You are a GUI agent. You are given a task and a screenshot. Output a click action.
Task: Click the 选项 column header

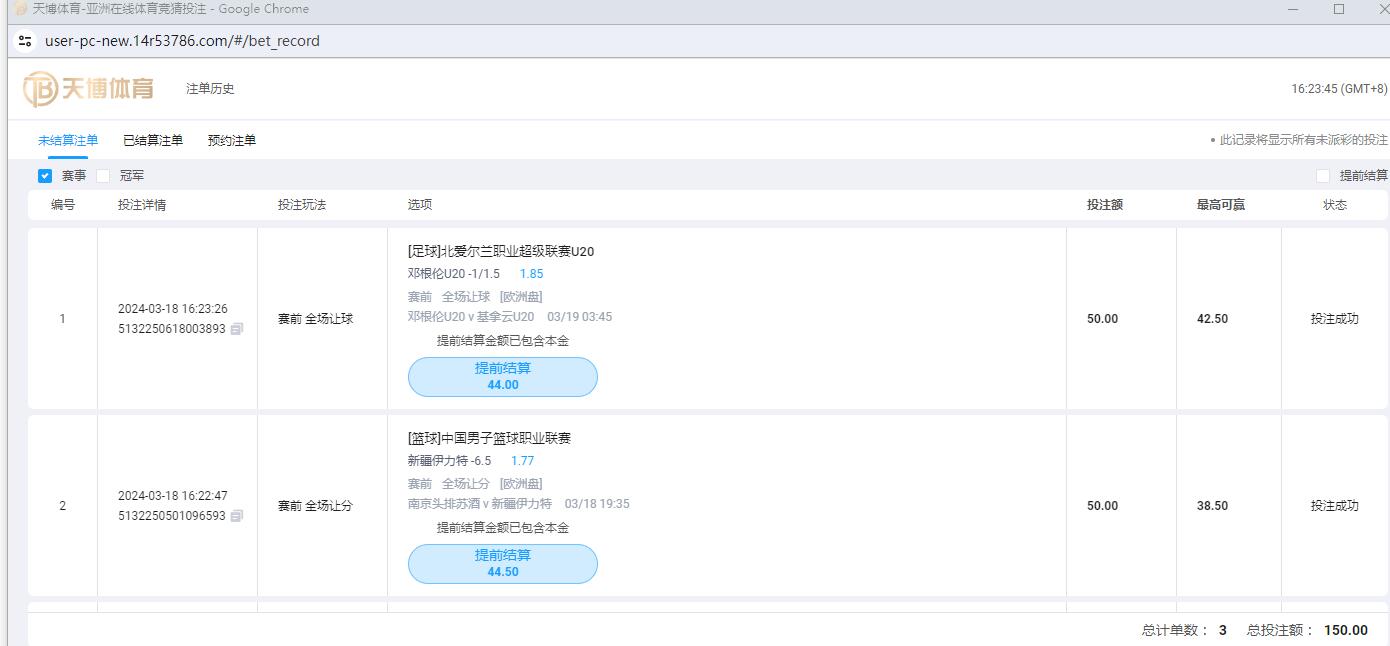pyautogui.click(x=420, y=205)
